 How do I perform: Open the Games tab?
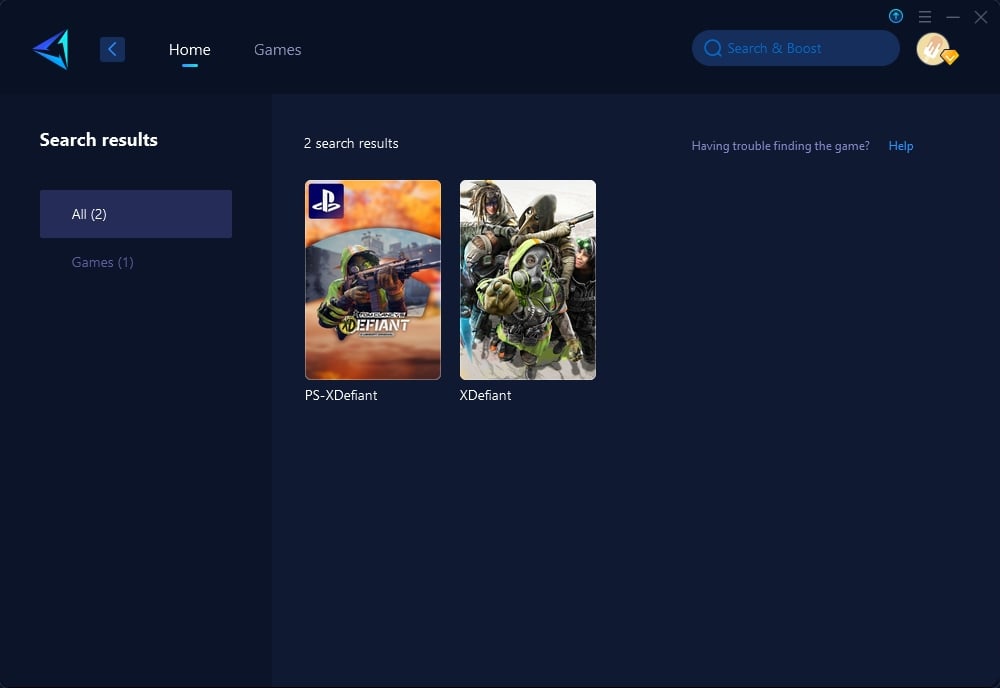pos(277,49)
